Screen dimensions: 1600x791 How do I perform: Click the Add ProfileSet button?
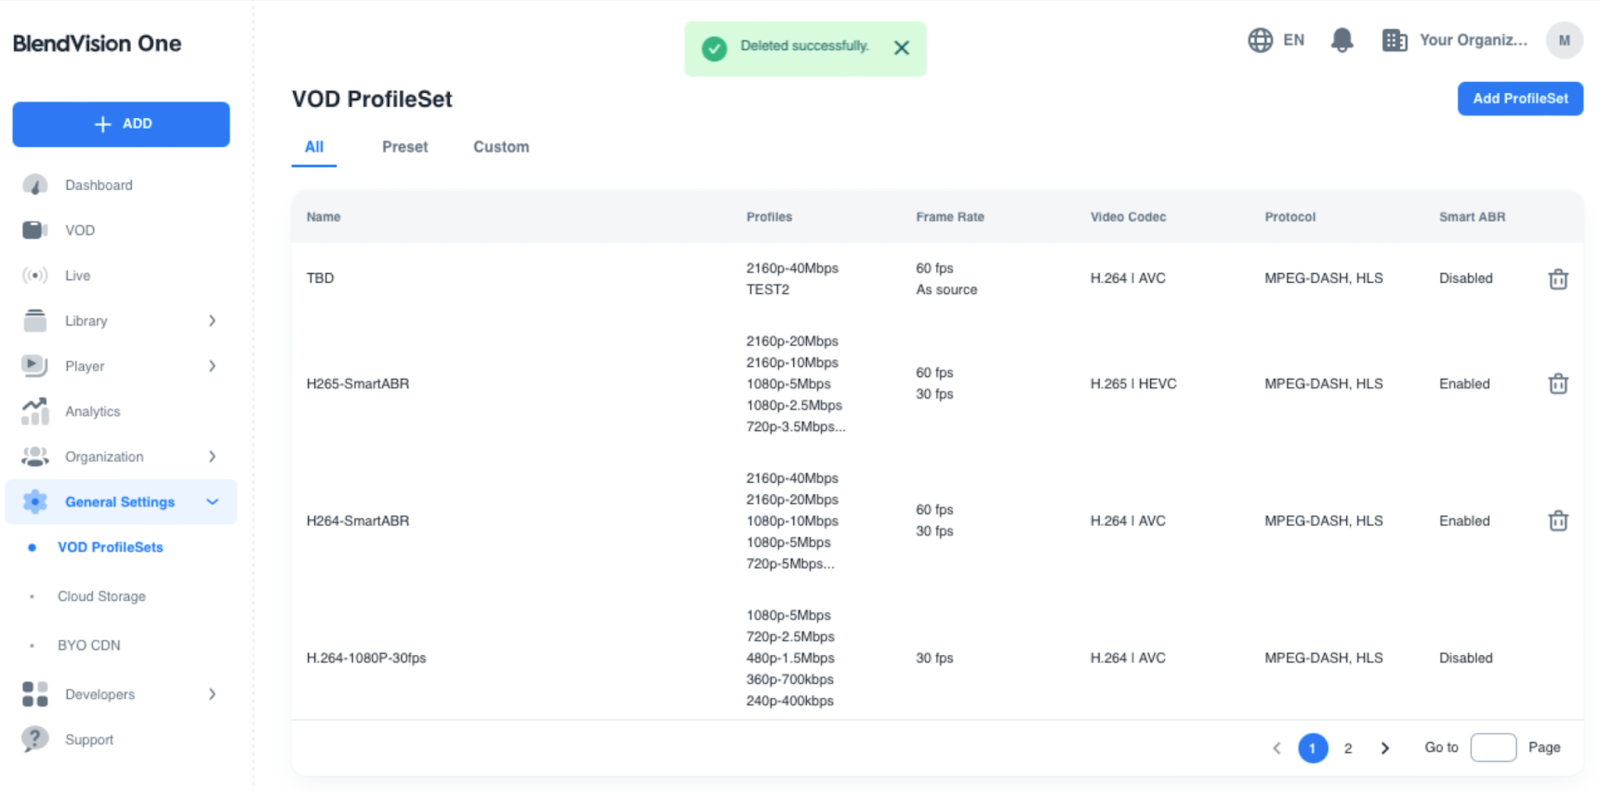click(x=1519, y=98)
